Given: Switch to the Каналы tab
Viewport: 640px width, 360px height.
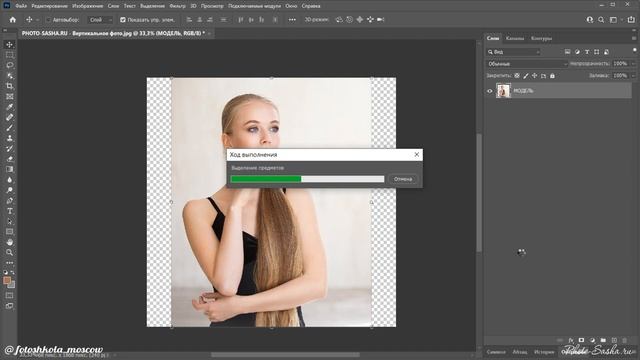Looking at the screenshot, I should coord(515,38).
